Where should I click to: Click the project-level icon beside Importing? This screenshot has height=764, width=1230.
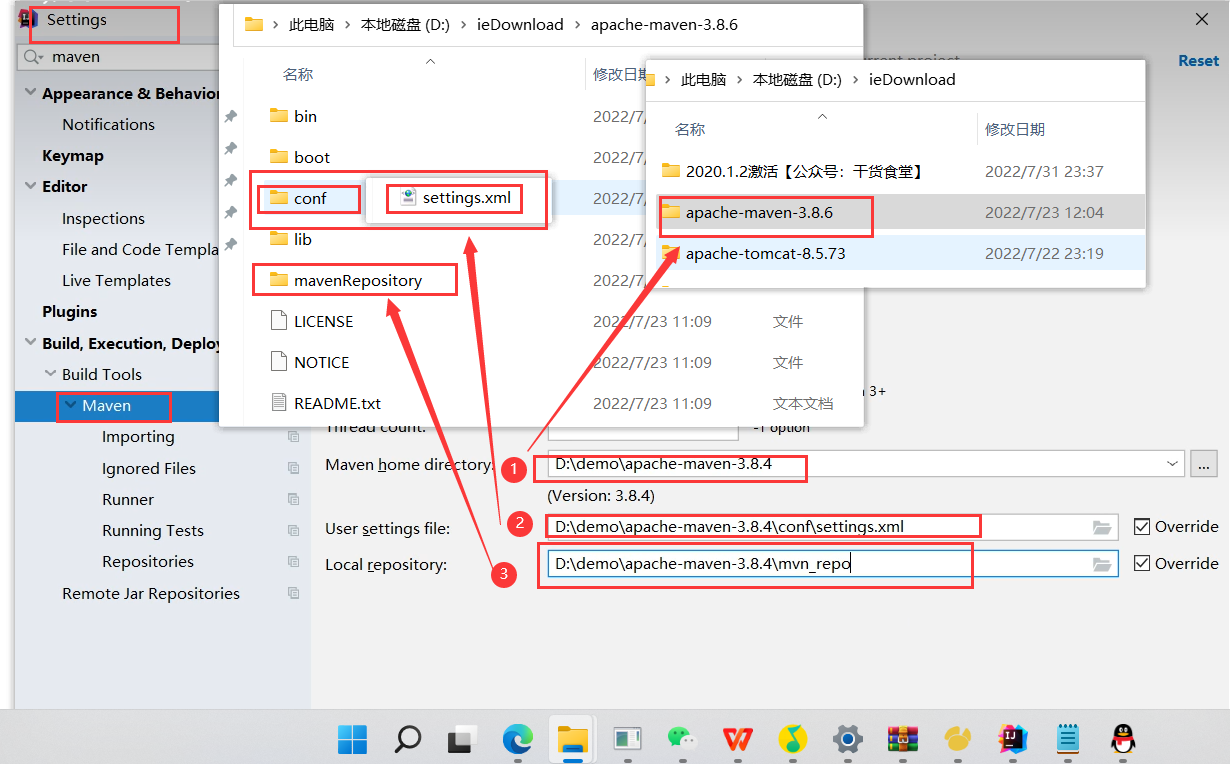pos(293,437)
